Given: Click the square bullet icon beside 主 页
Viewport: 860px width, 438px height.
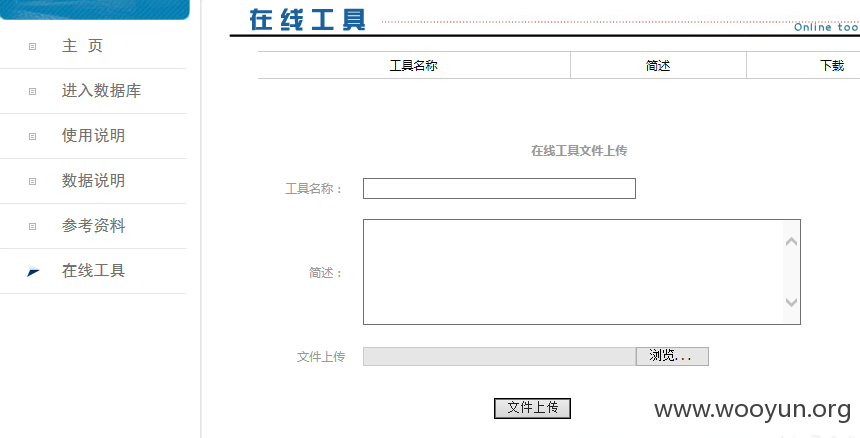Looking at the screenshot, I should 32,47.
